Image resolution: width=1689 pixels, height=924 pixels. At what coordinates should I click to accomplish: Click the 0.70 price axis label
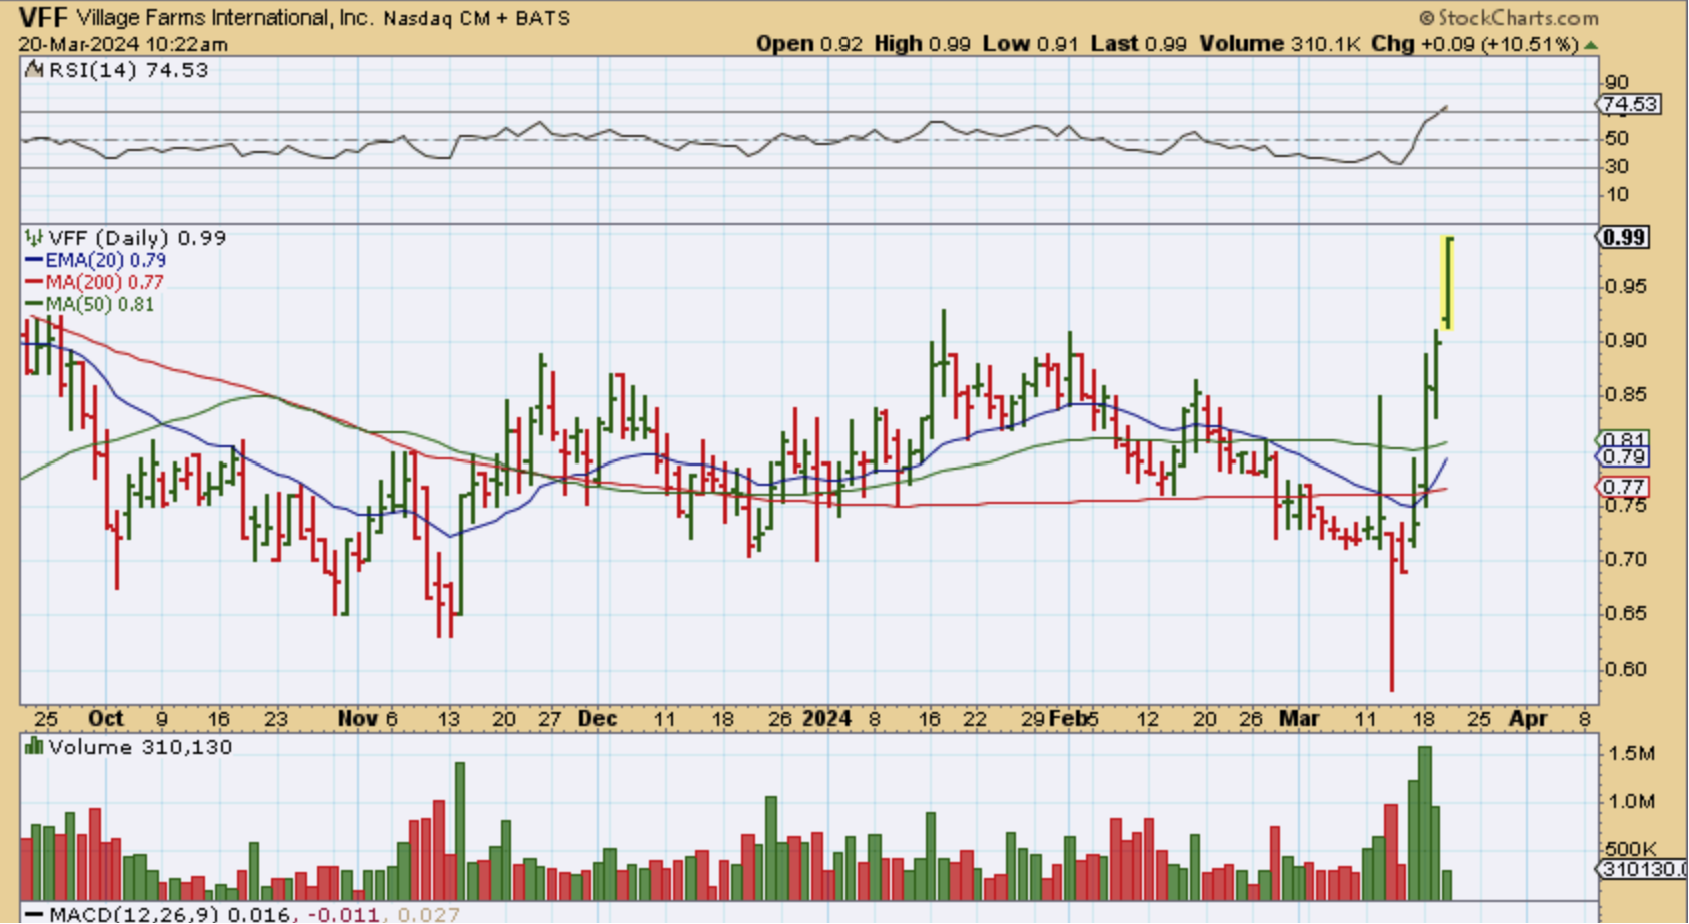[1626, 559]
